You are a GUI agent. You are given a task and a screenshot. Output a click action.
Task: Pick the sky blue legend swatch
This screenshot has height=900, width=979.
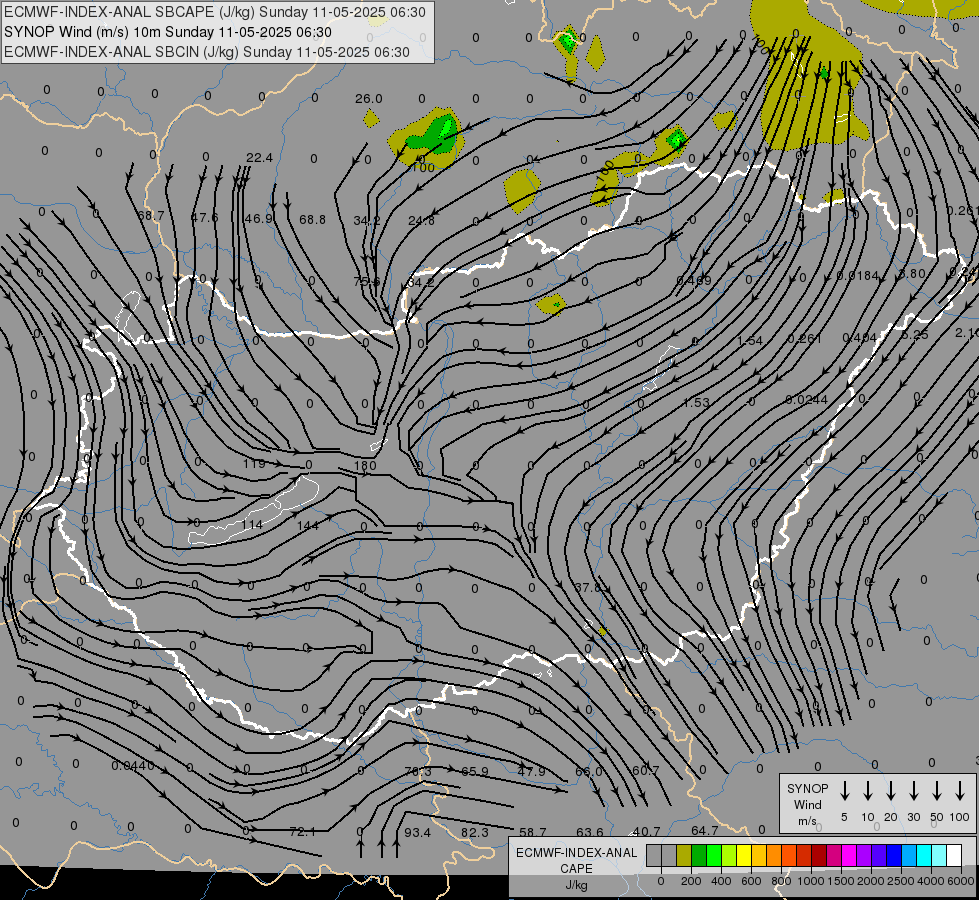(x=909, y=855)
